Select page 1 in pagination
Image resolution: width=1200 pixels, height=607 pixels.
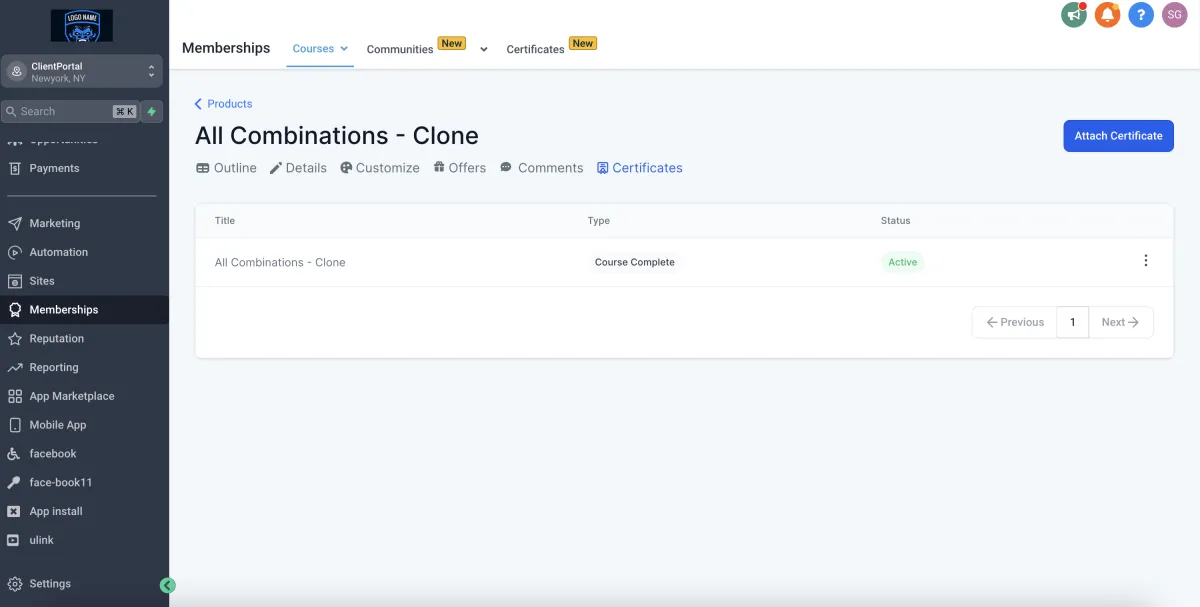pos(1073,322)
